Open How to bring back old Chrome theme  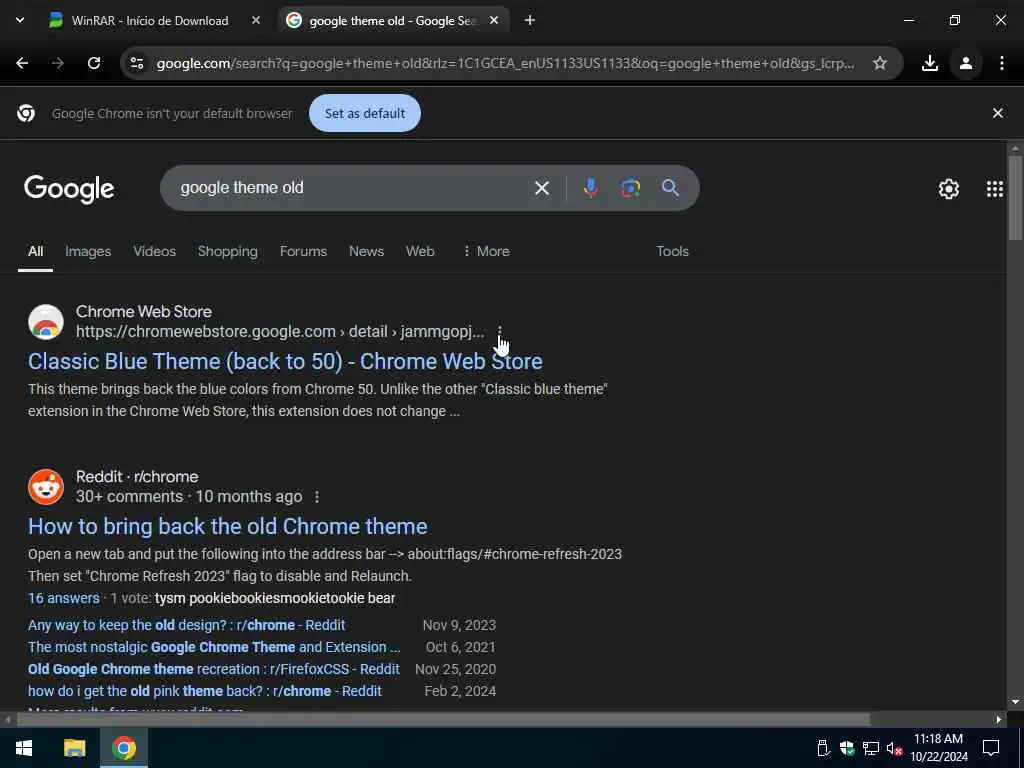tap(228, 526)
